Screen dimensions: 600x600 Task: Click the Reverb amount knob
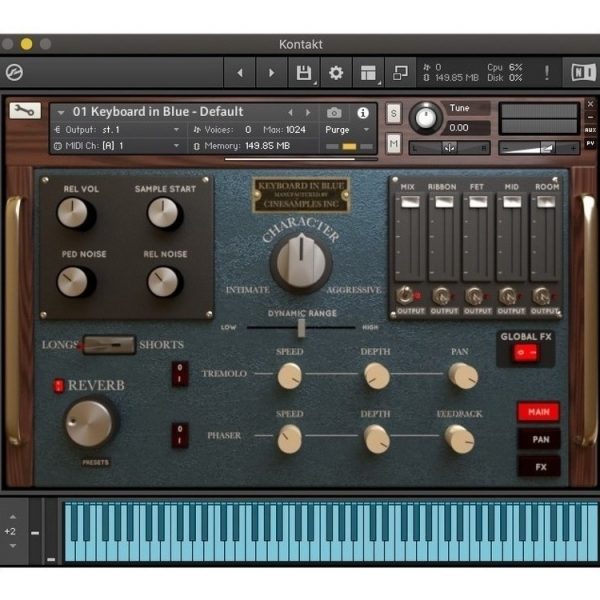pos(91,423)
